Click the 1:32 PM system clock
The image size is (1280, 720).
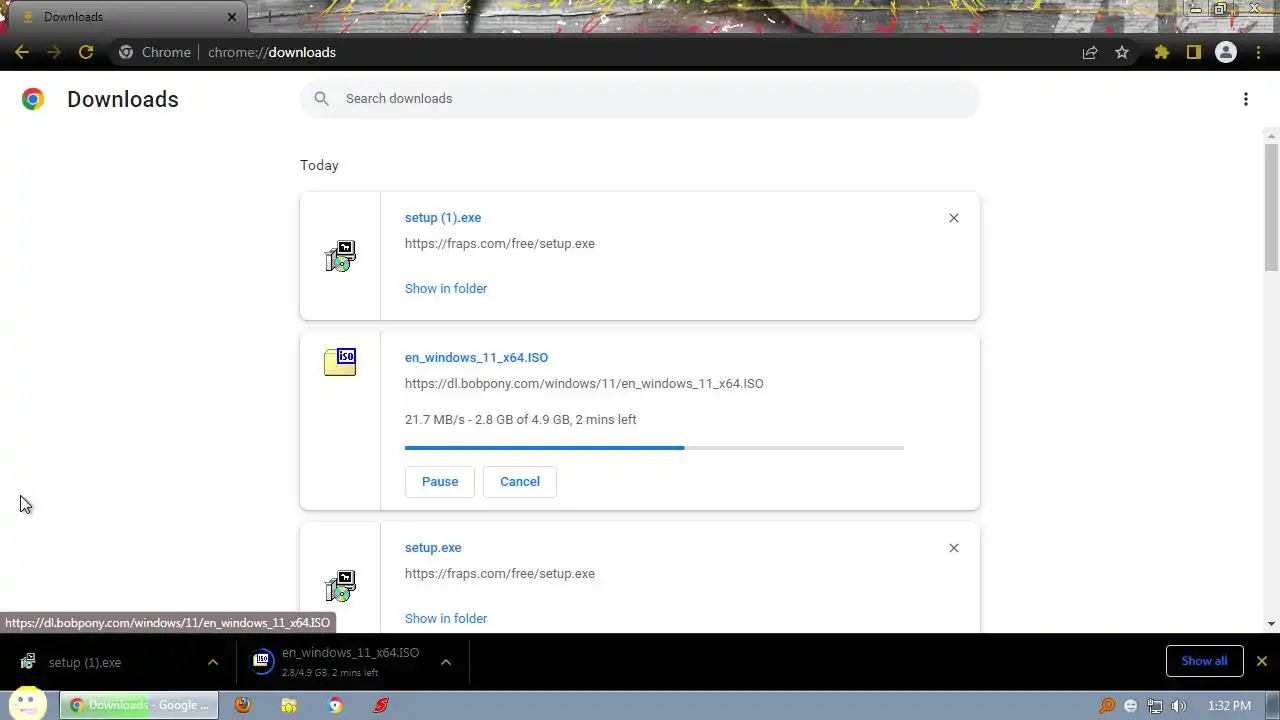click(1229, 706)
